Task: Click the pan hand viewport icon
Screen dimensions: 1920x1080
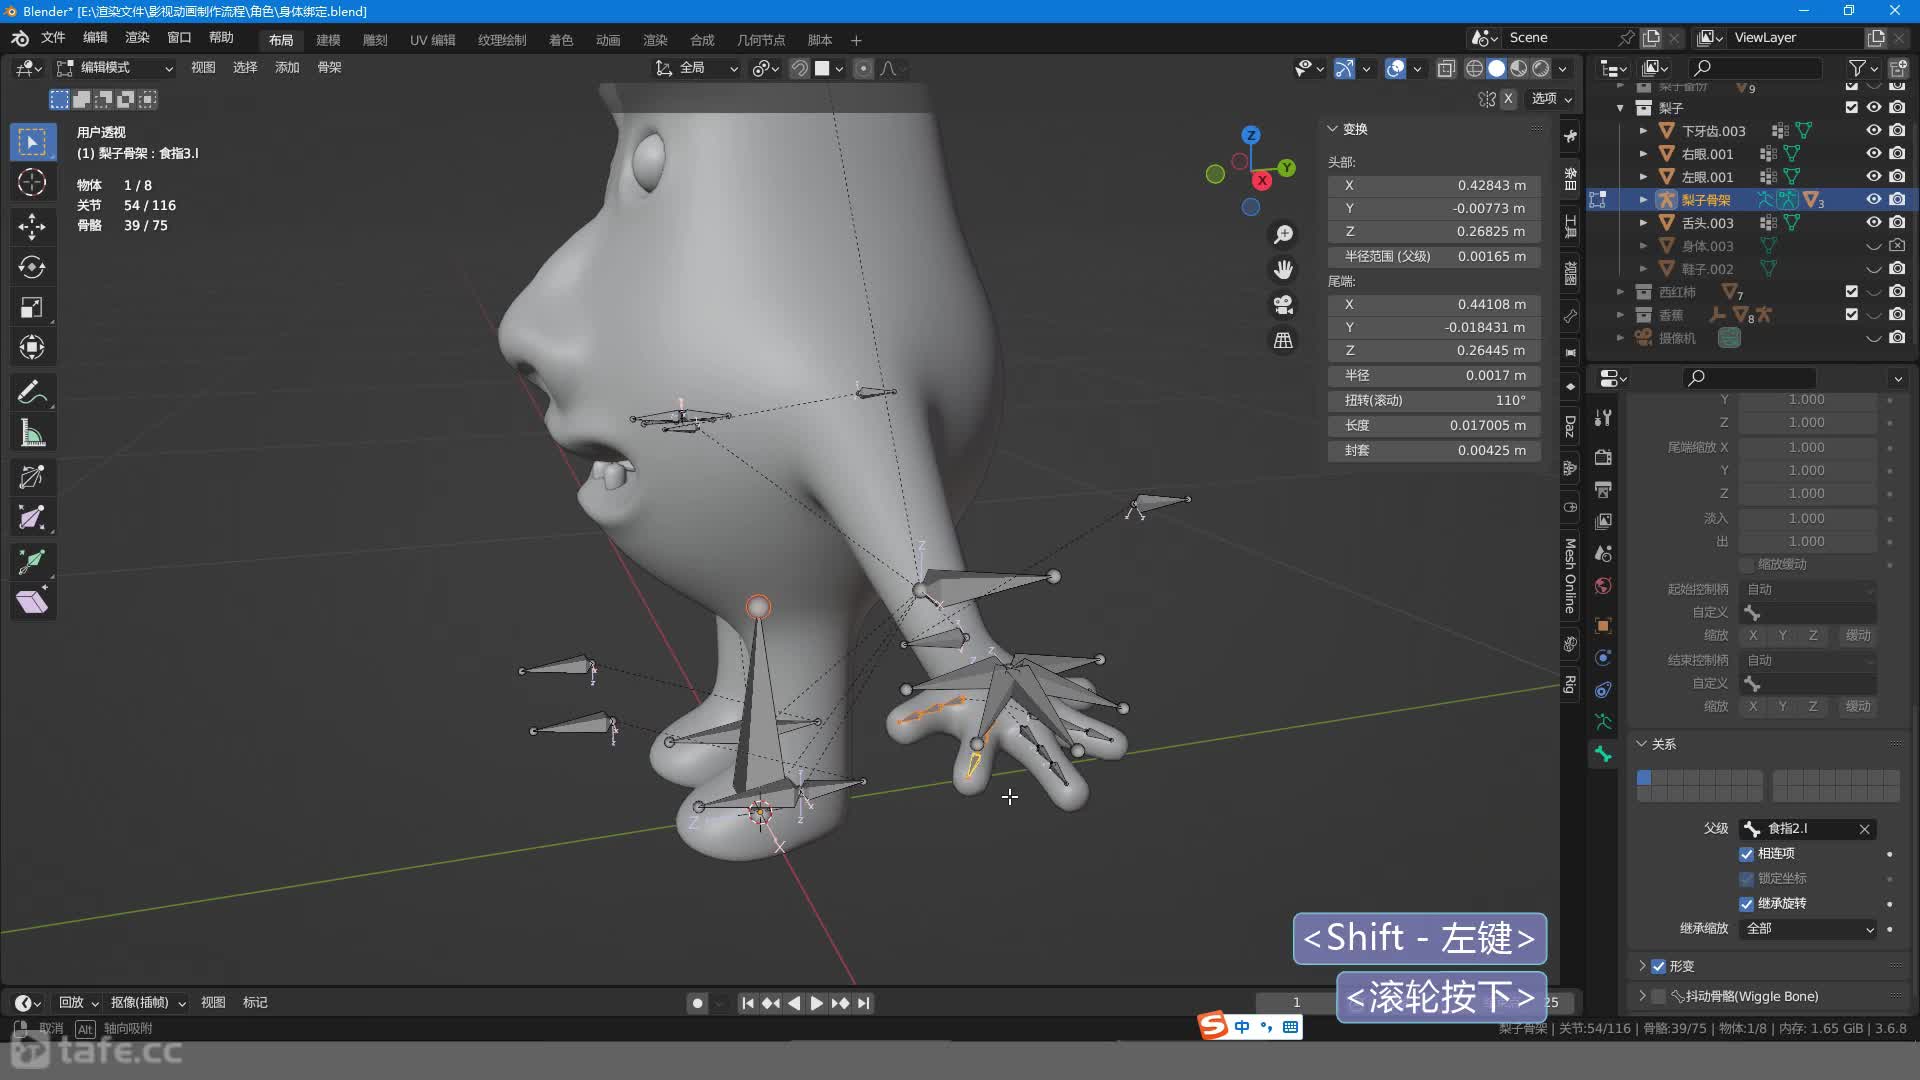Action: coord(1283,269)
